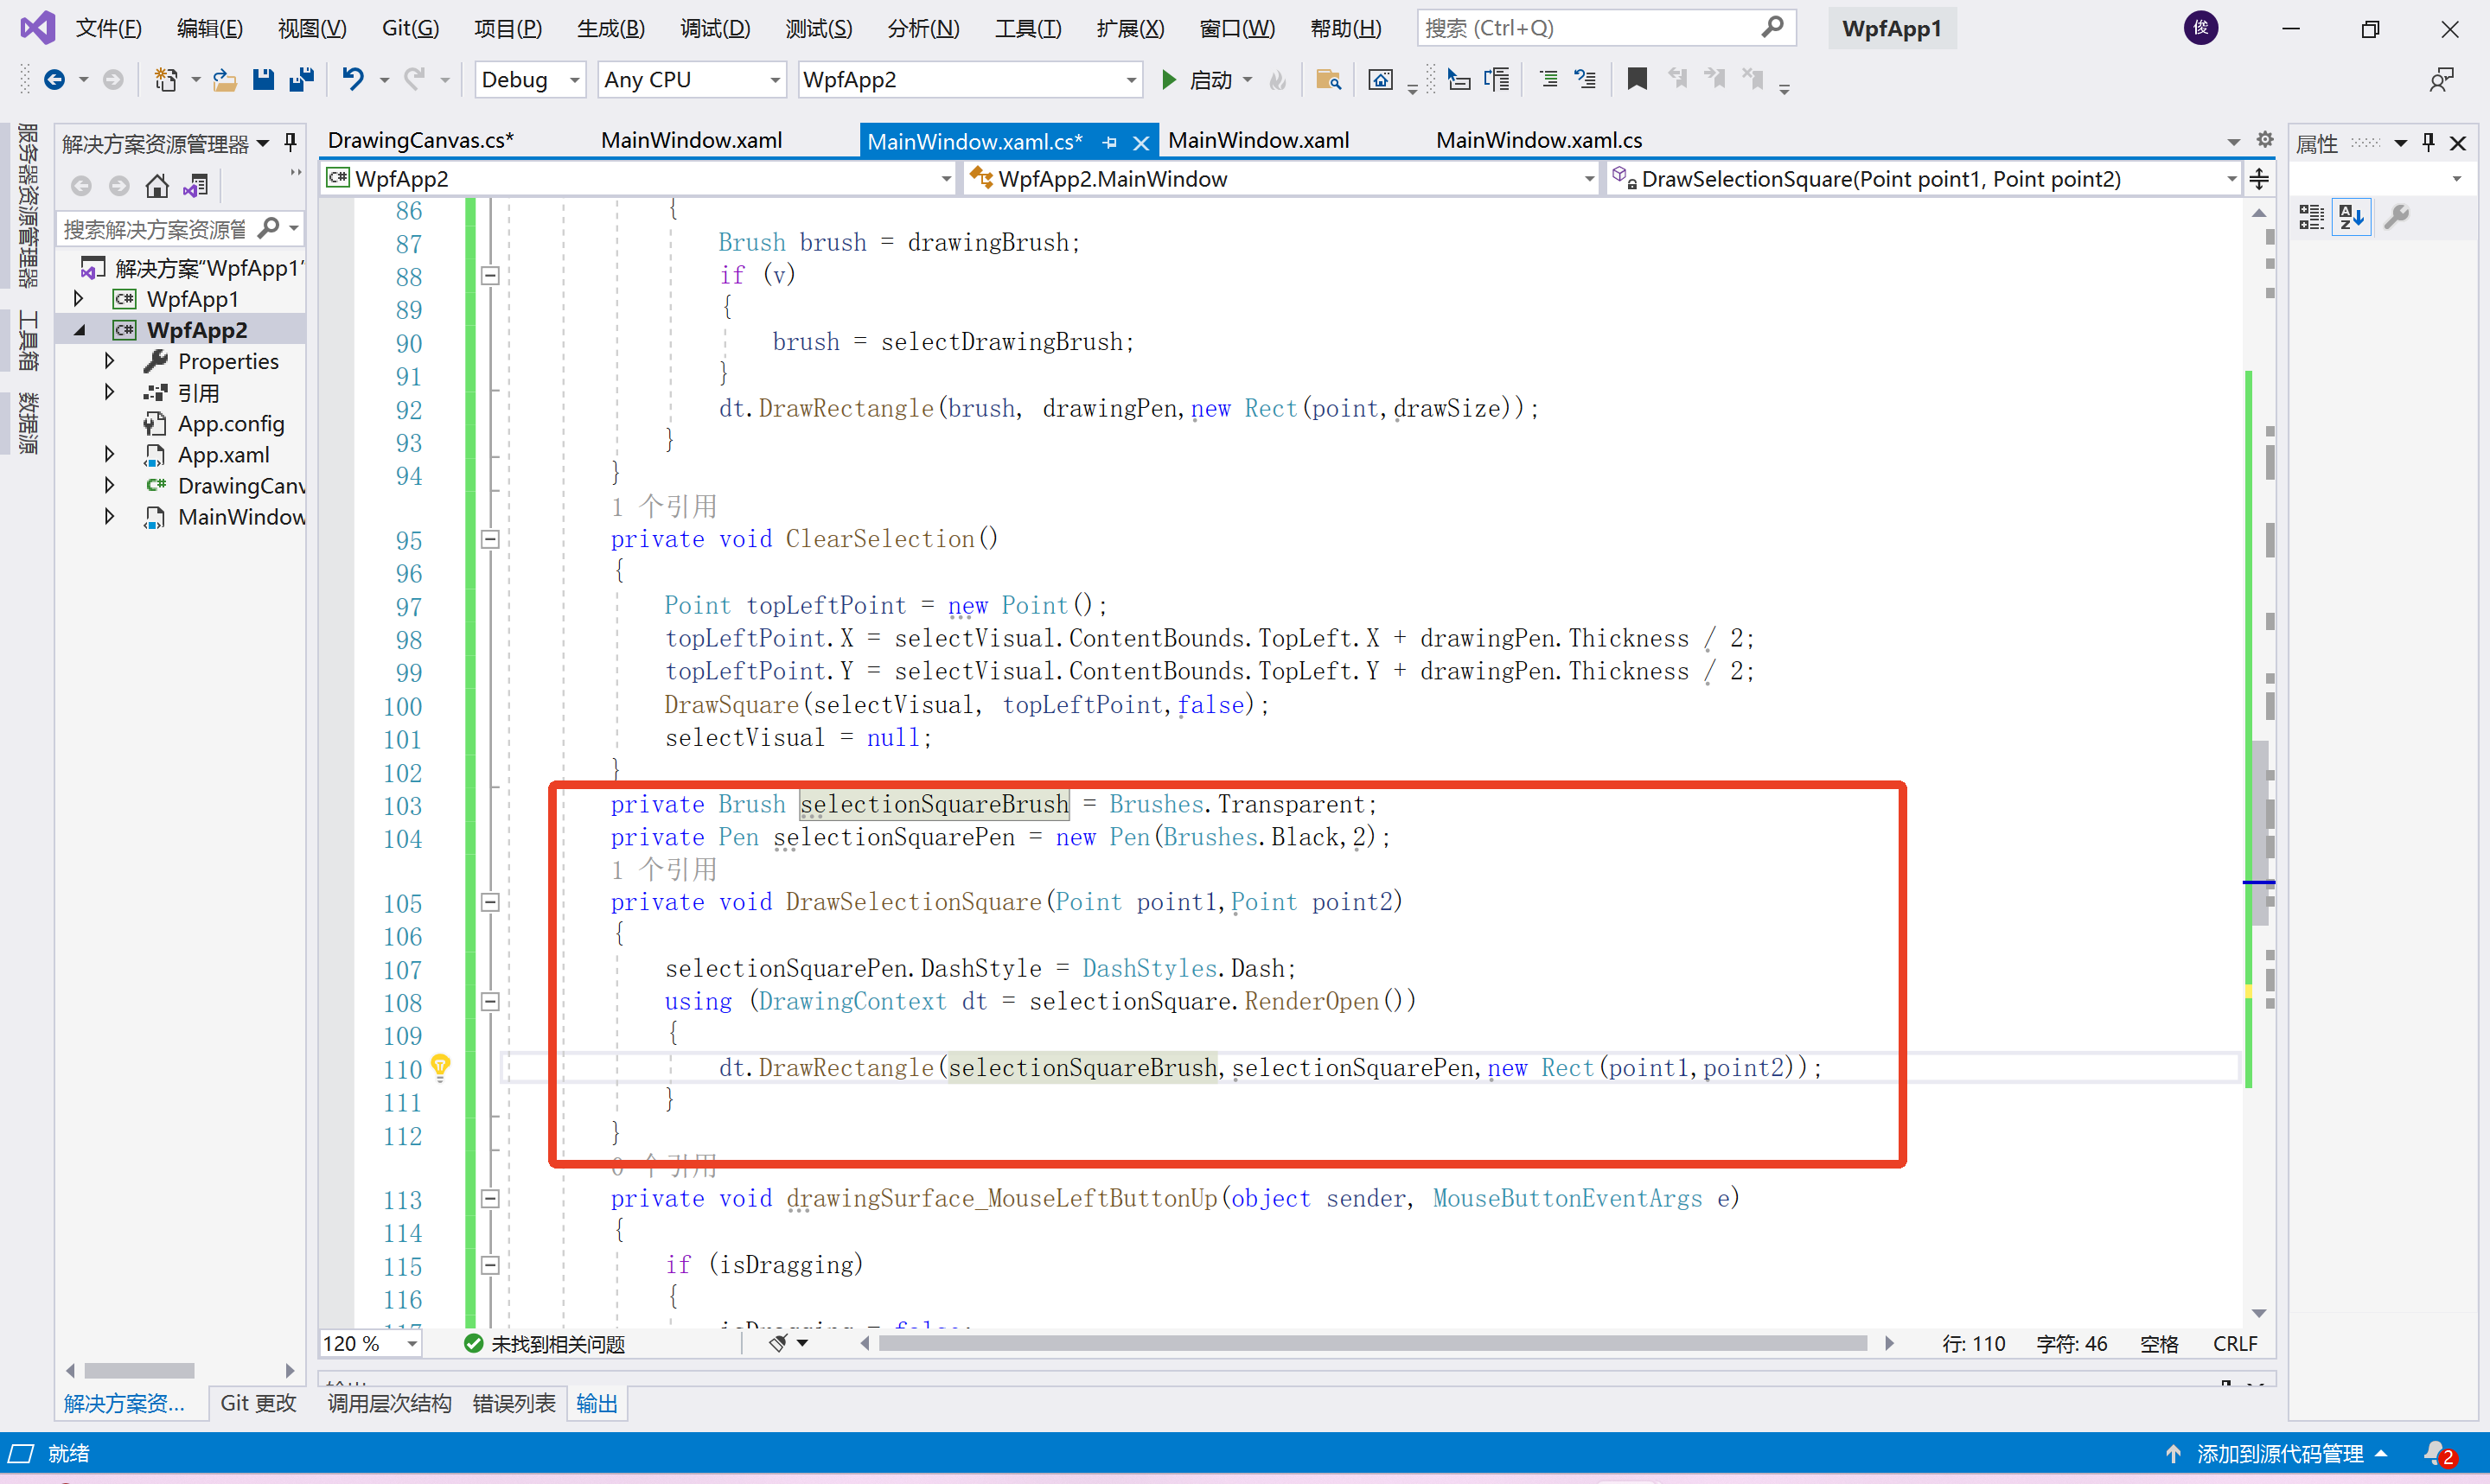Click the wrench property pages icon
Viewport: 2490px width, 1484px height.
[2396, 216]
